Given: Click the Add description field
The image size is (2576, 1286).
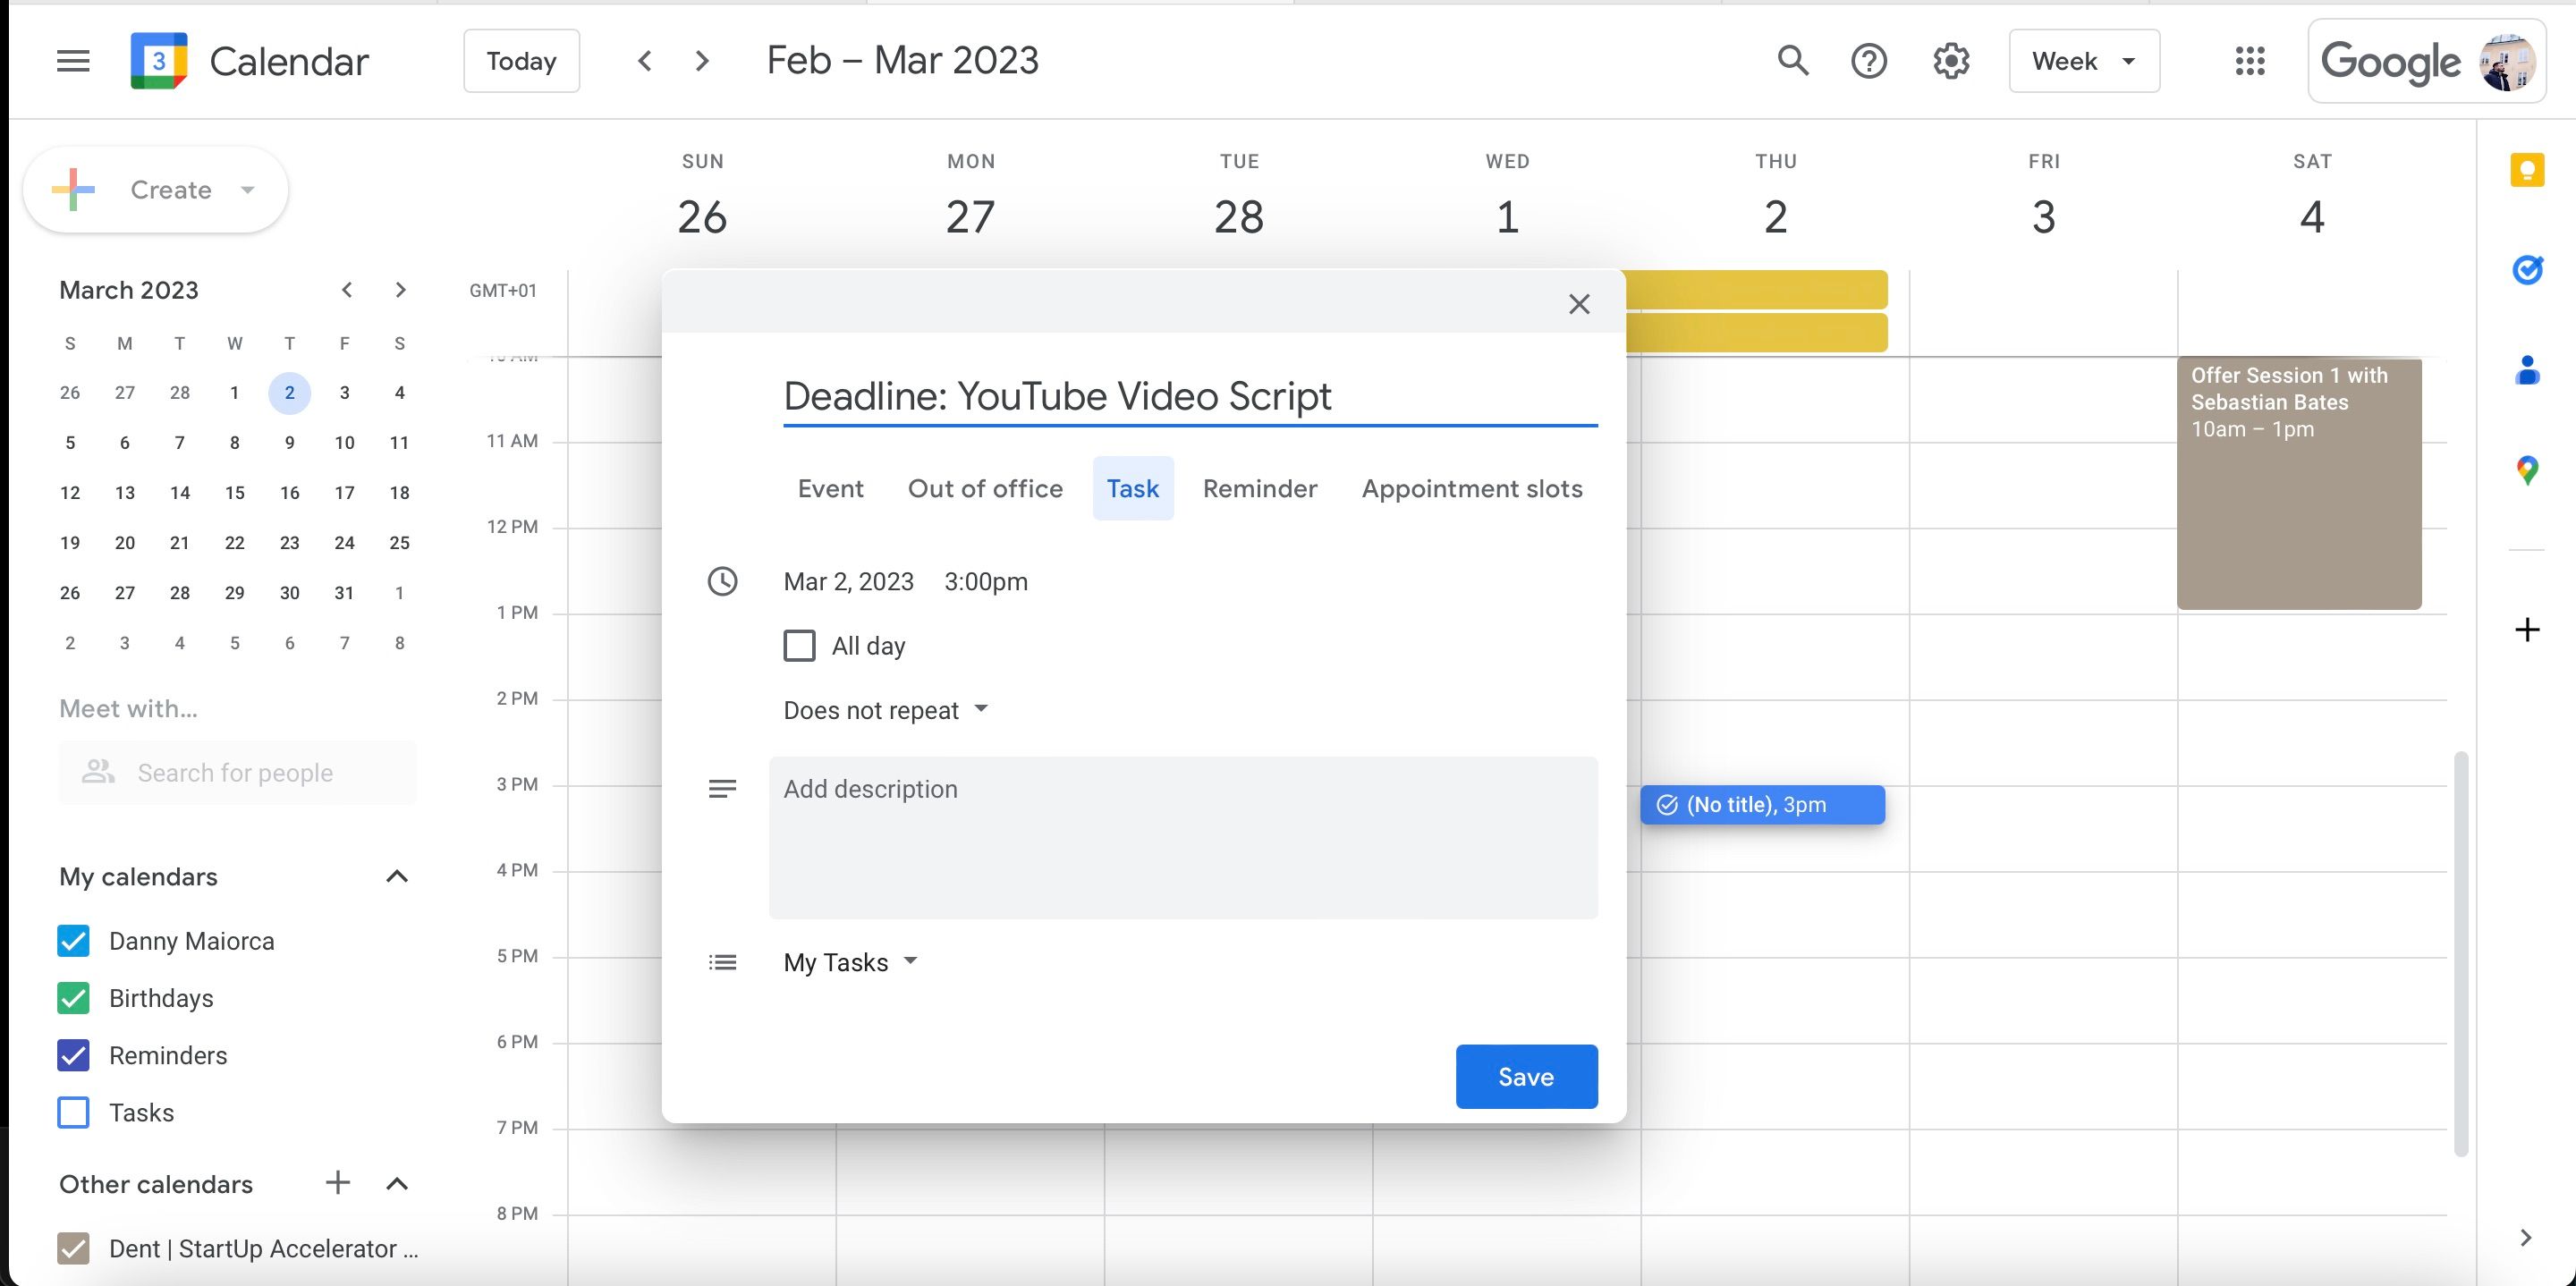Looking at the screenshot, I should (x=1182, y=837).
